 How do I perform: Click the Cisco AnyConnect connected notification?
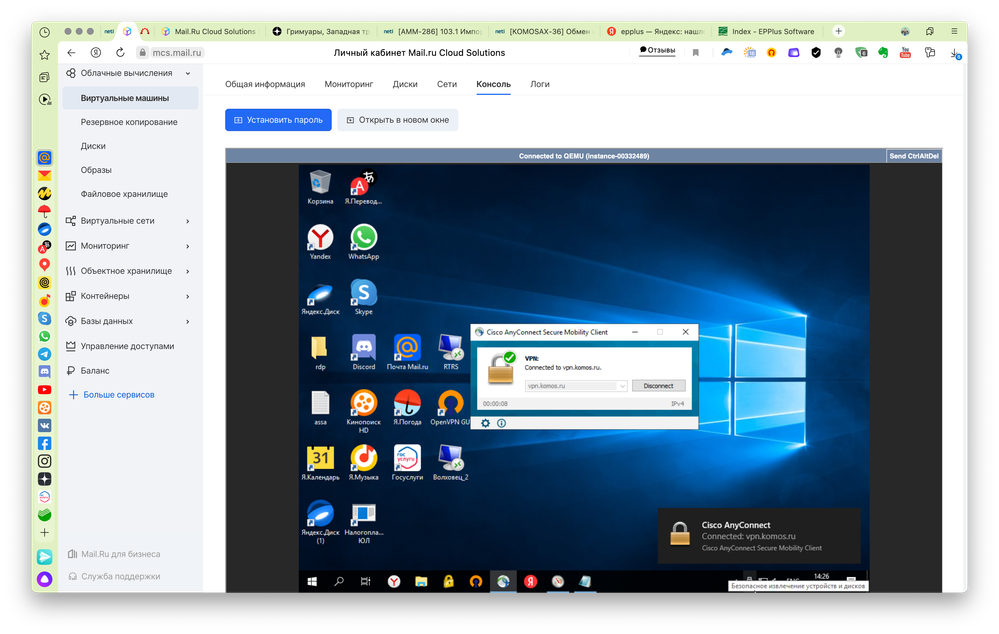tap(759, 536)
